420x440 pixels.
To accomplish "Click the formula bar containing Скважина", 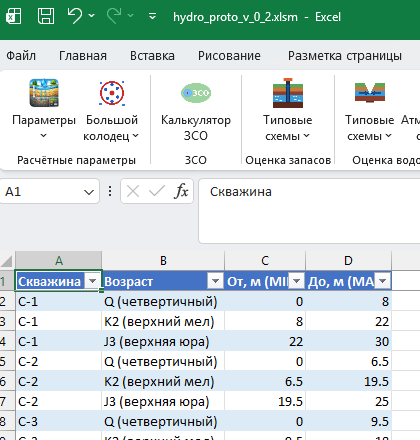I will point(309,211).
